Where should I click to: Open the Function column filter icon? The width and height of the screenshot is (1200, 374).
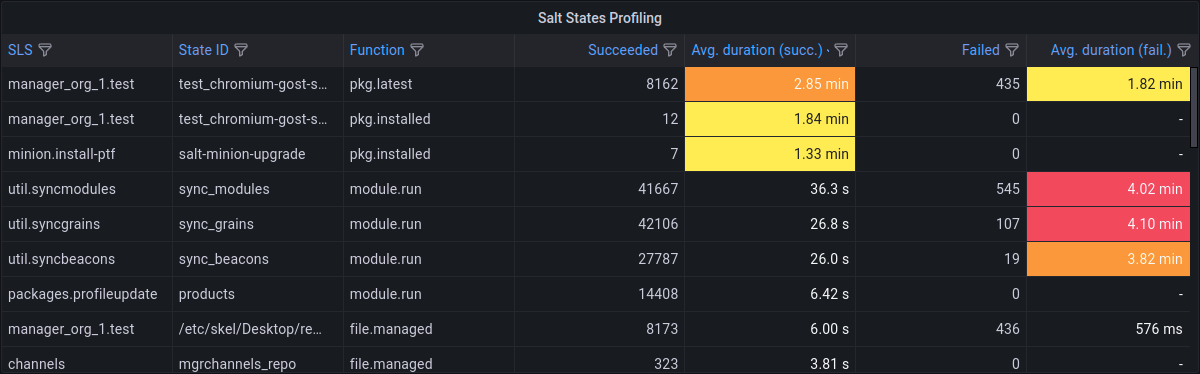[418, 49]
